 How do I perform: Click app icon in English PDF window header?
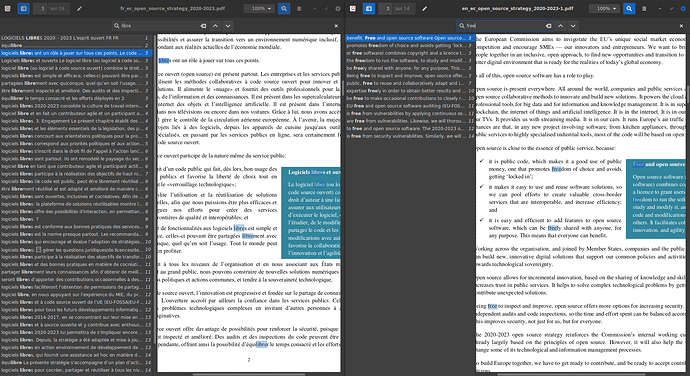point(353,8)
